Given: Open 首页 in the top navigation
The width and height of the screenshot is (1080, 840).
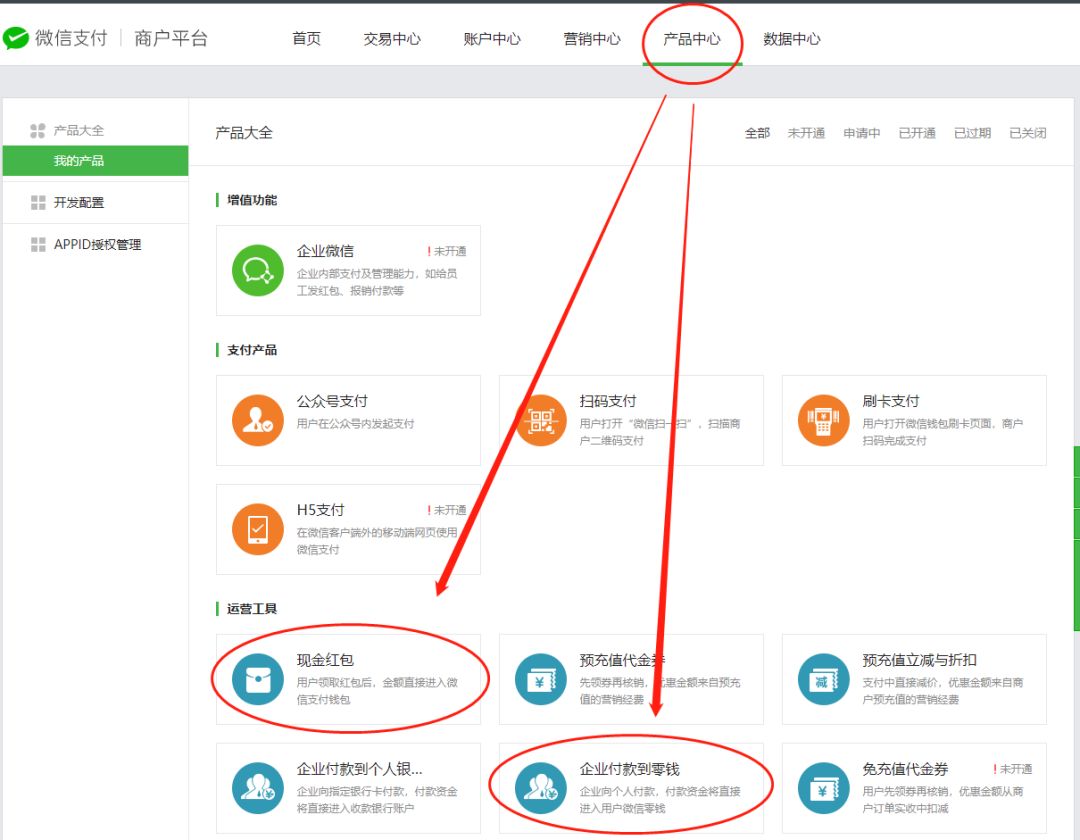Looking at the screenshot, I should point(307,39).
